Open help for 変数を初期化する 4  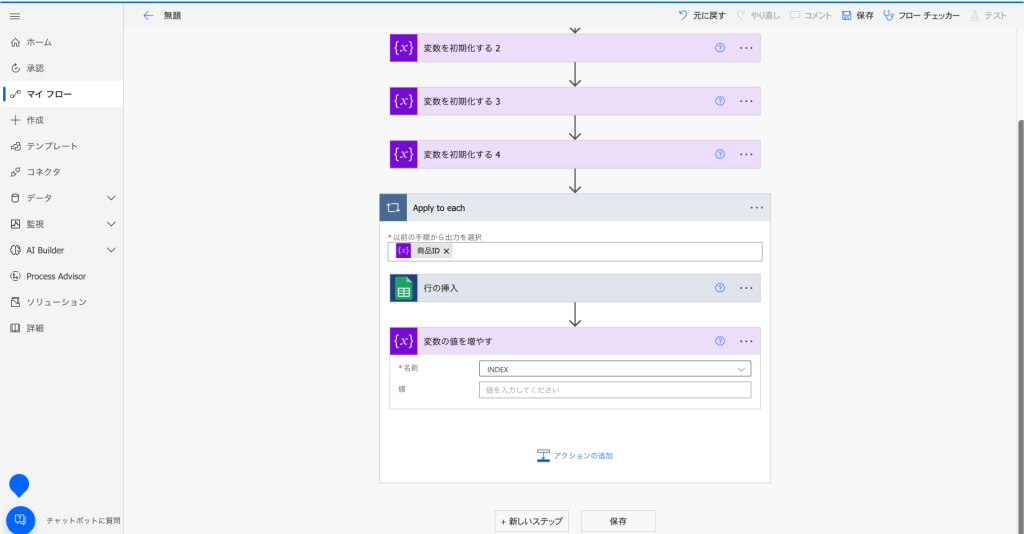pyautogui.click(x=720, y=155)
